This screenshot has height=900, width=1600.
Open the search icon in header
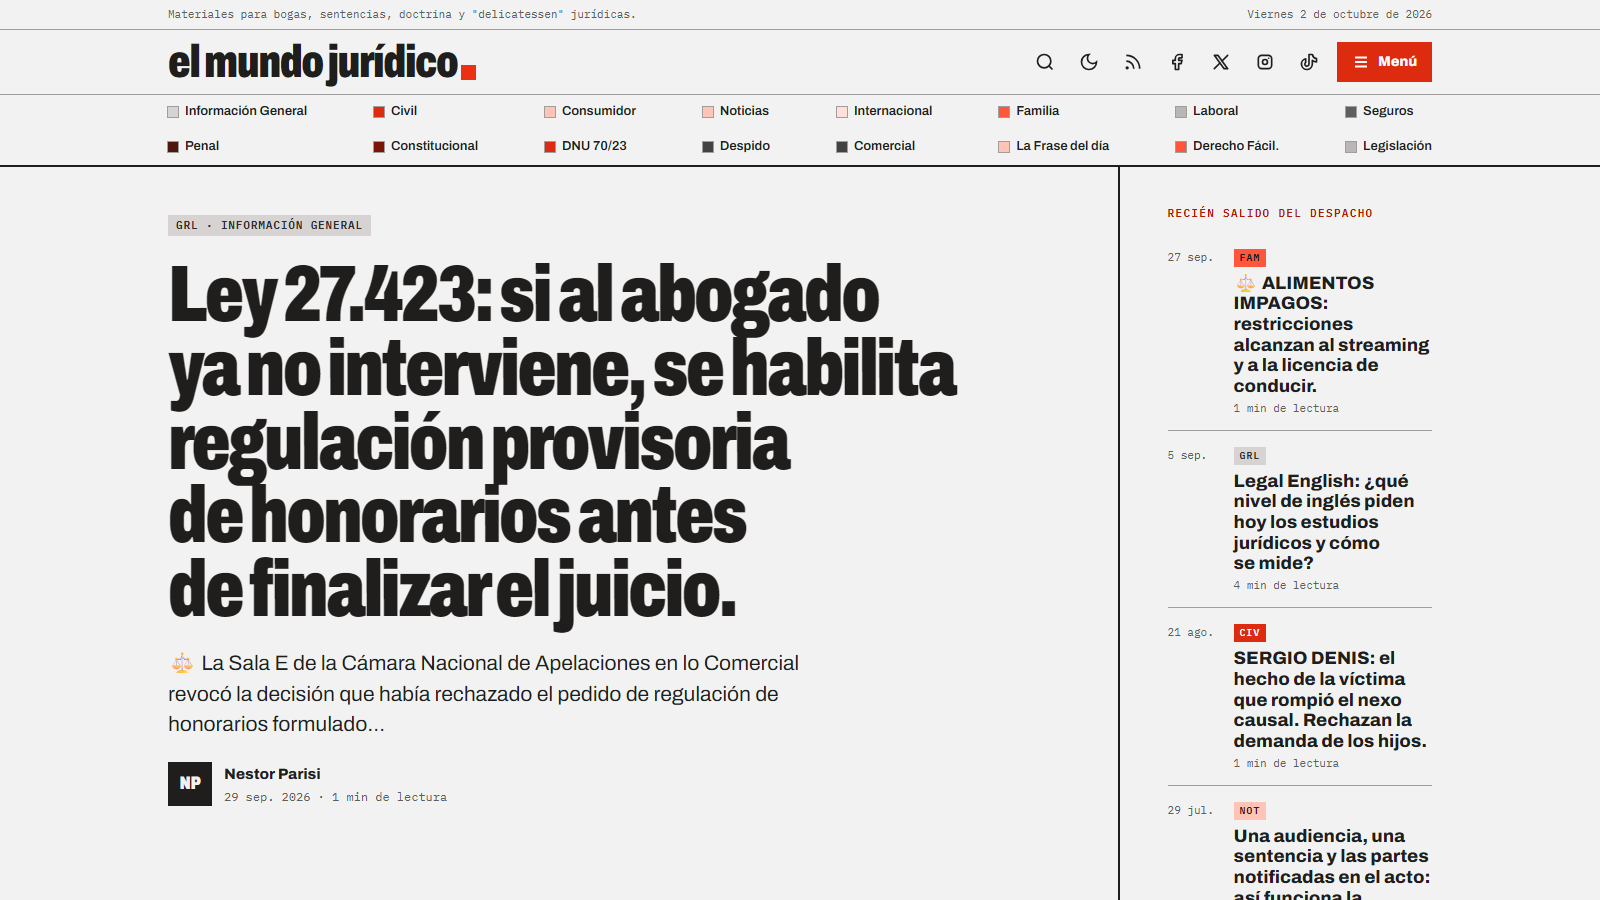1045,62
